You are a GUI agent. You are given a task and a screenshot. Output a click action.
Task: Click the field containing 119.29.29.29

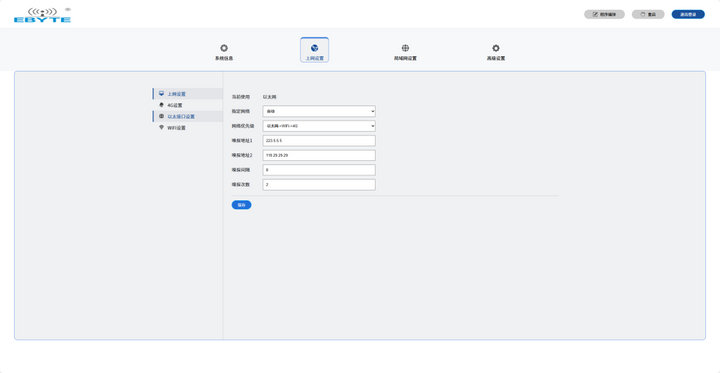319,155
